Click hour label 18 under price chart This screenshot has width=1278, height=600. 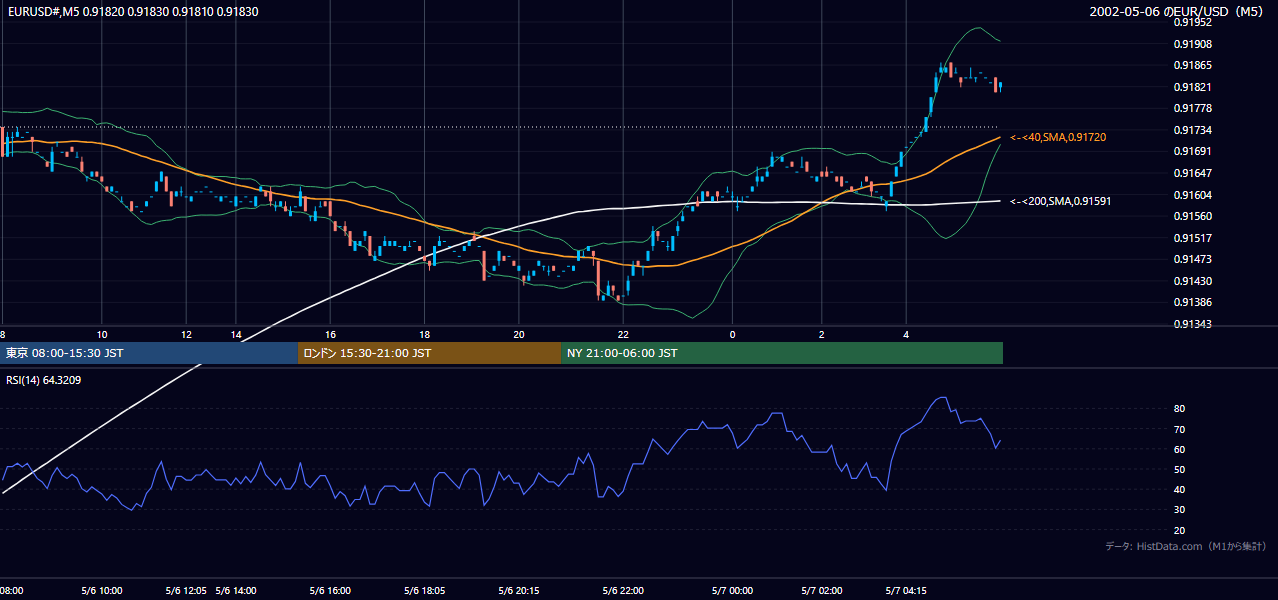[425, 334]
